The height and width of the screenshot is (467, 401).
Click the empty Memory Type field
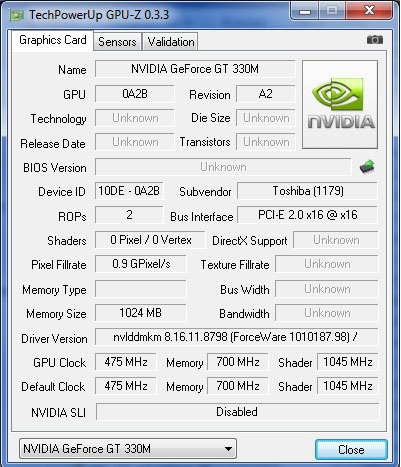(x=141, y=289)
